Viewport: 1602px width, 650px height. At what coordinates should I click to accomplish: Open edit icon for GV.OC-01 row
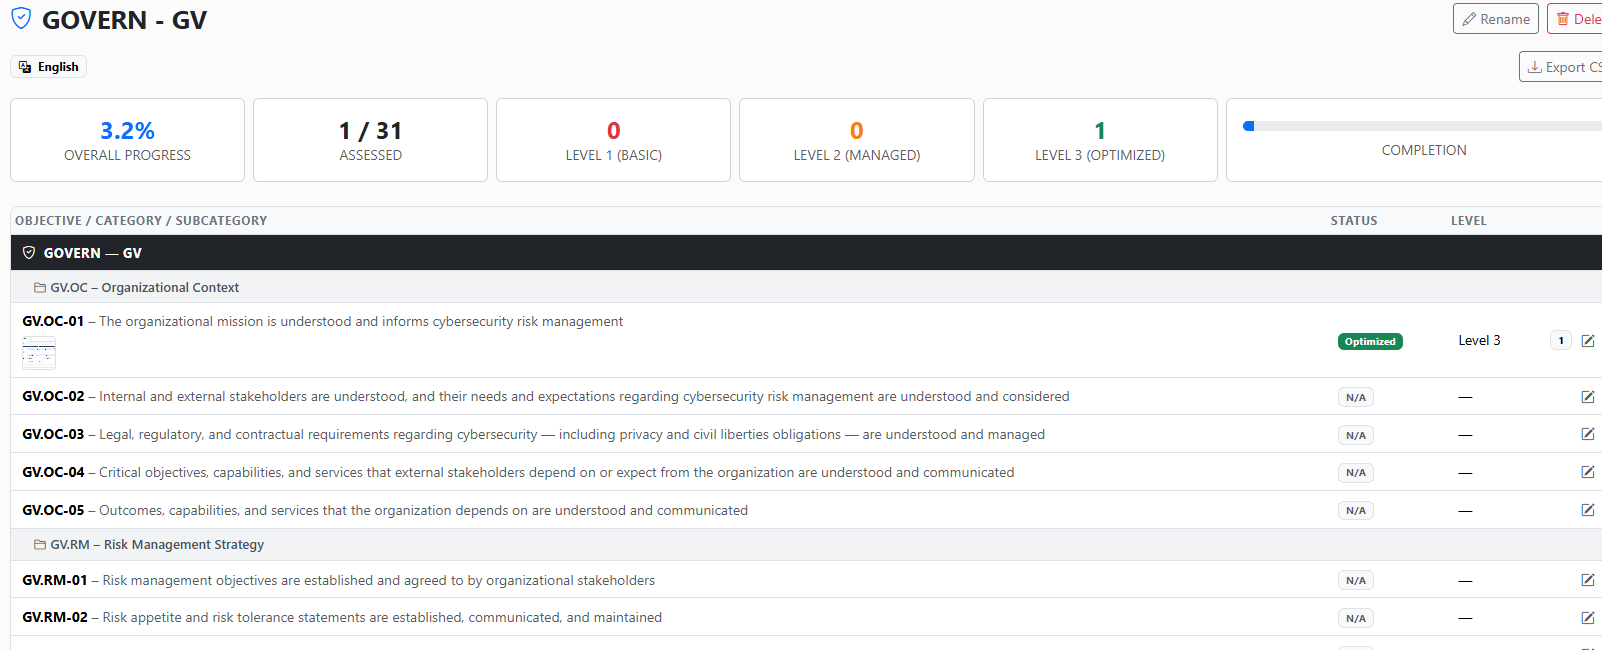pyautogui.click(x=1588, y=341)
